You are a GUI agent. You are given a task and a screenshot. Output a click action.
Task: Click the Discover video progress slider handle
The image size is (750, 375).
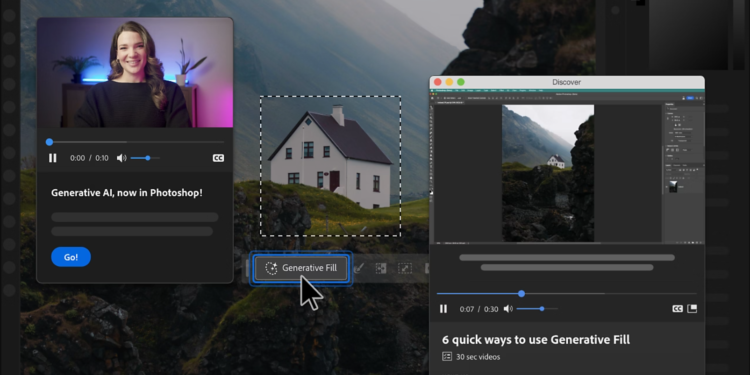[522, 294]
